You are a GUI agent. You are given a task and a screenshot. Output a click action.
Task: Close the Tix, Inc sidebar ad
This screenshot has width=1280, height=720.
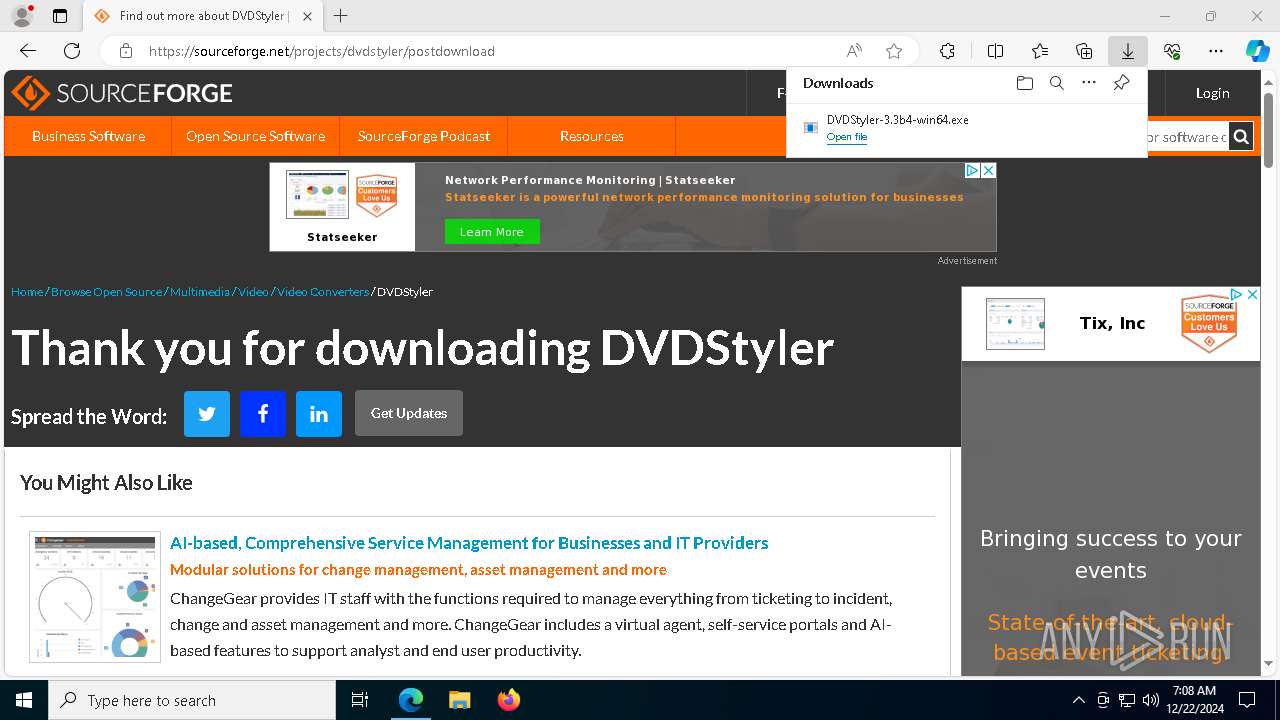point(1252,294)
